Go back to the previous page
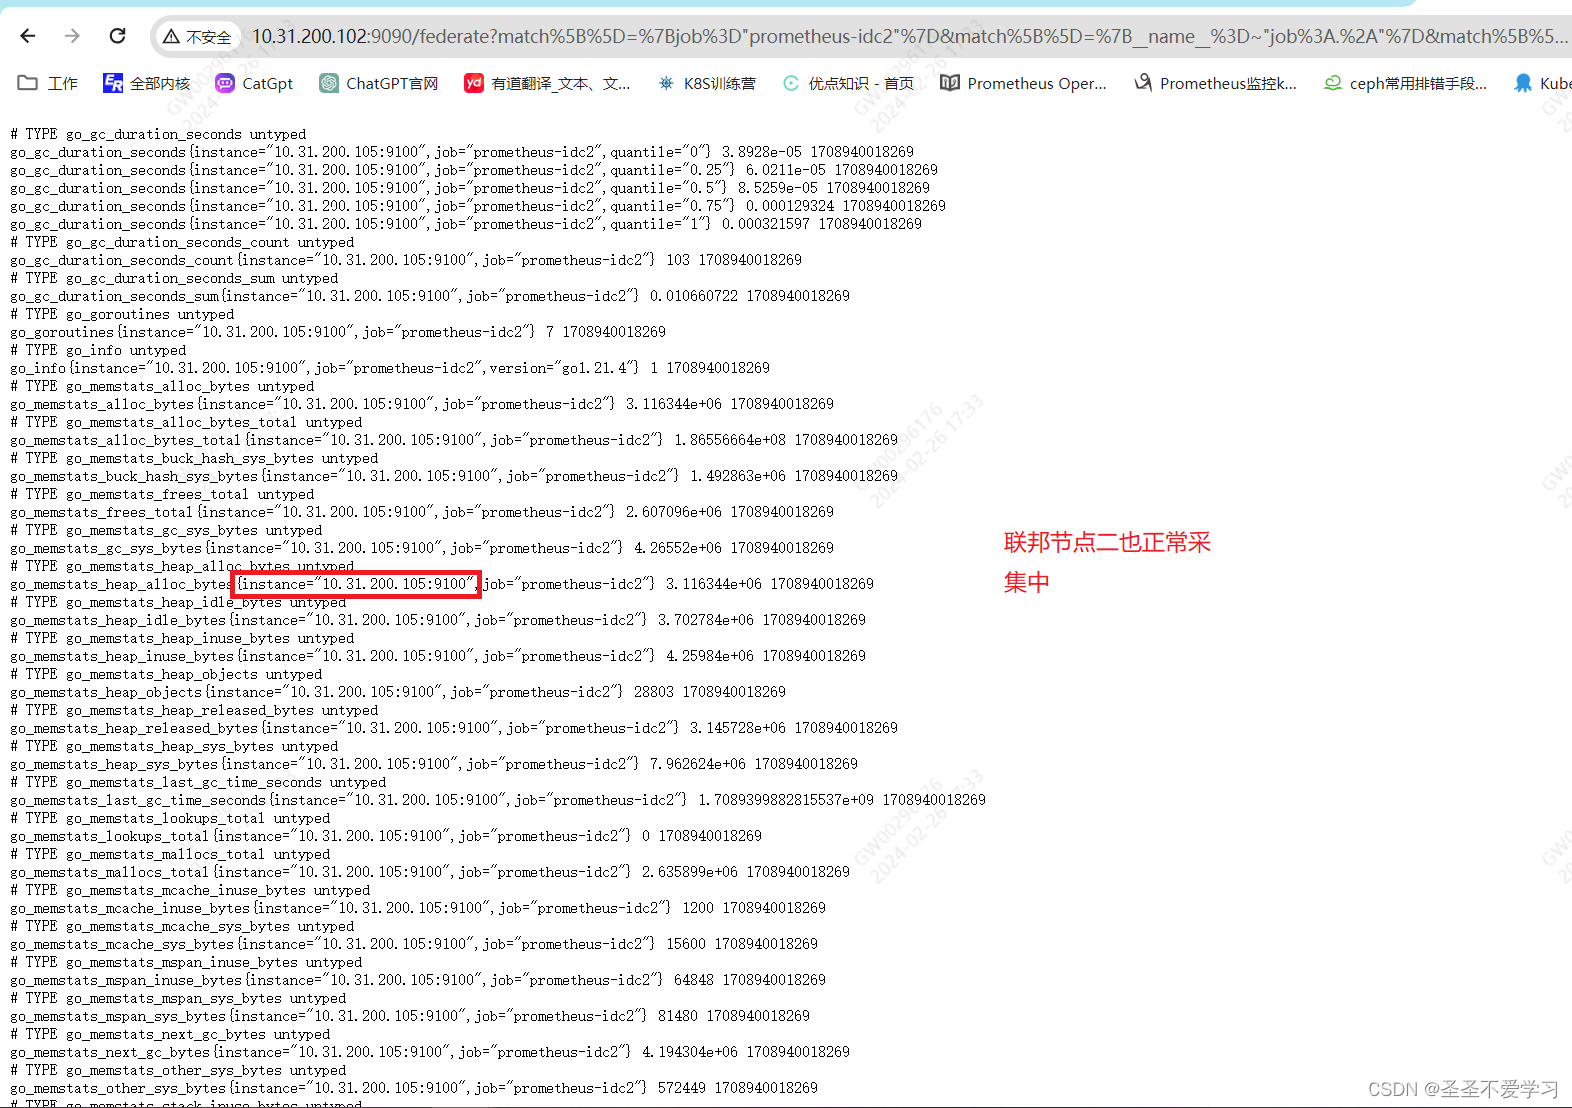Viewport: 1572px width, 1108px height. point(28,36)
